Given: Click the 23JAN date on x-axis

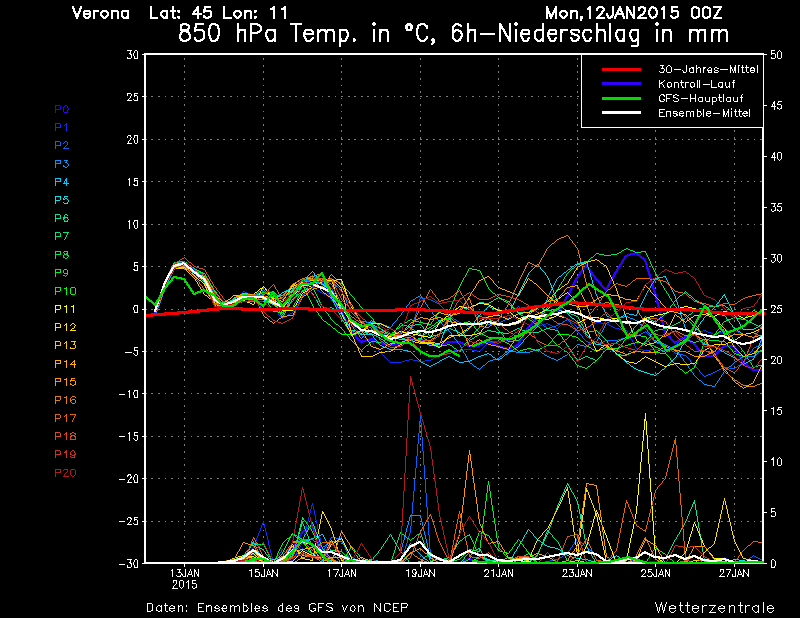Looking at the screenshot, I should (x=577, y=573).
